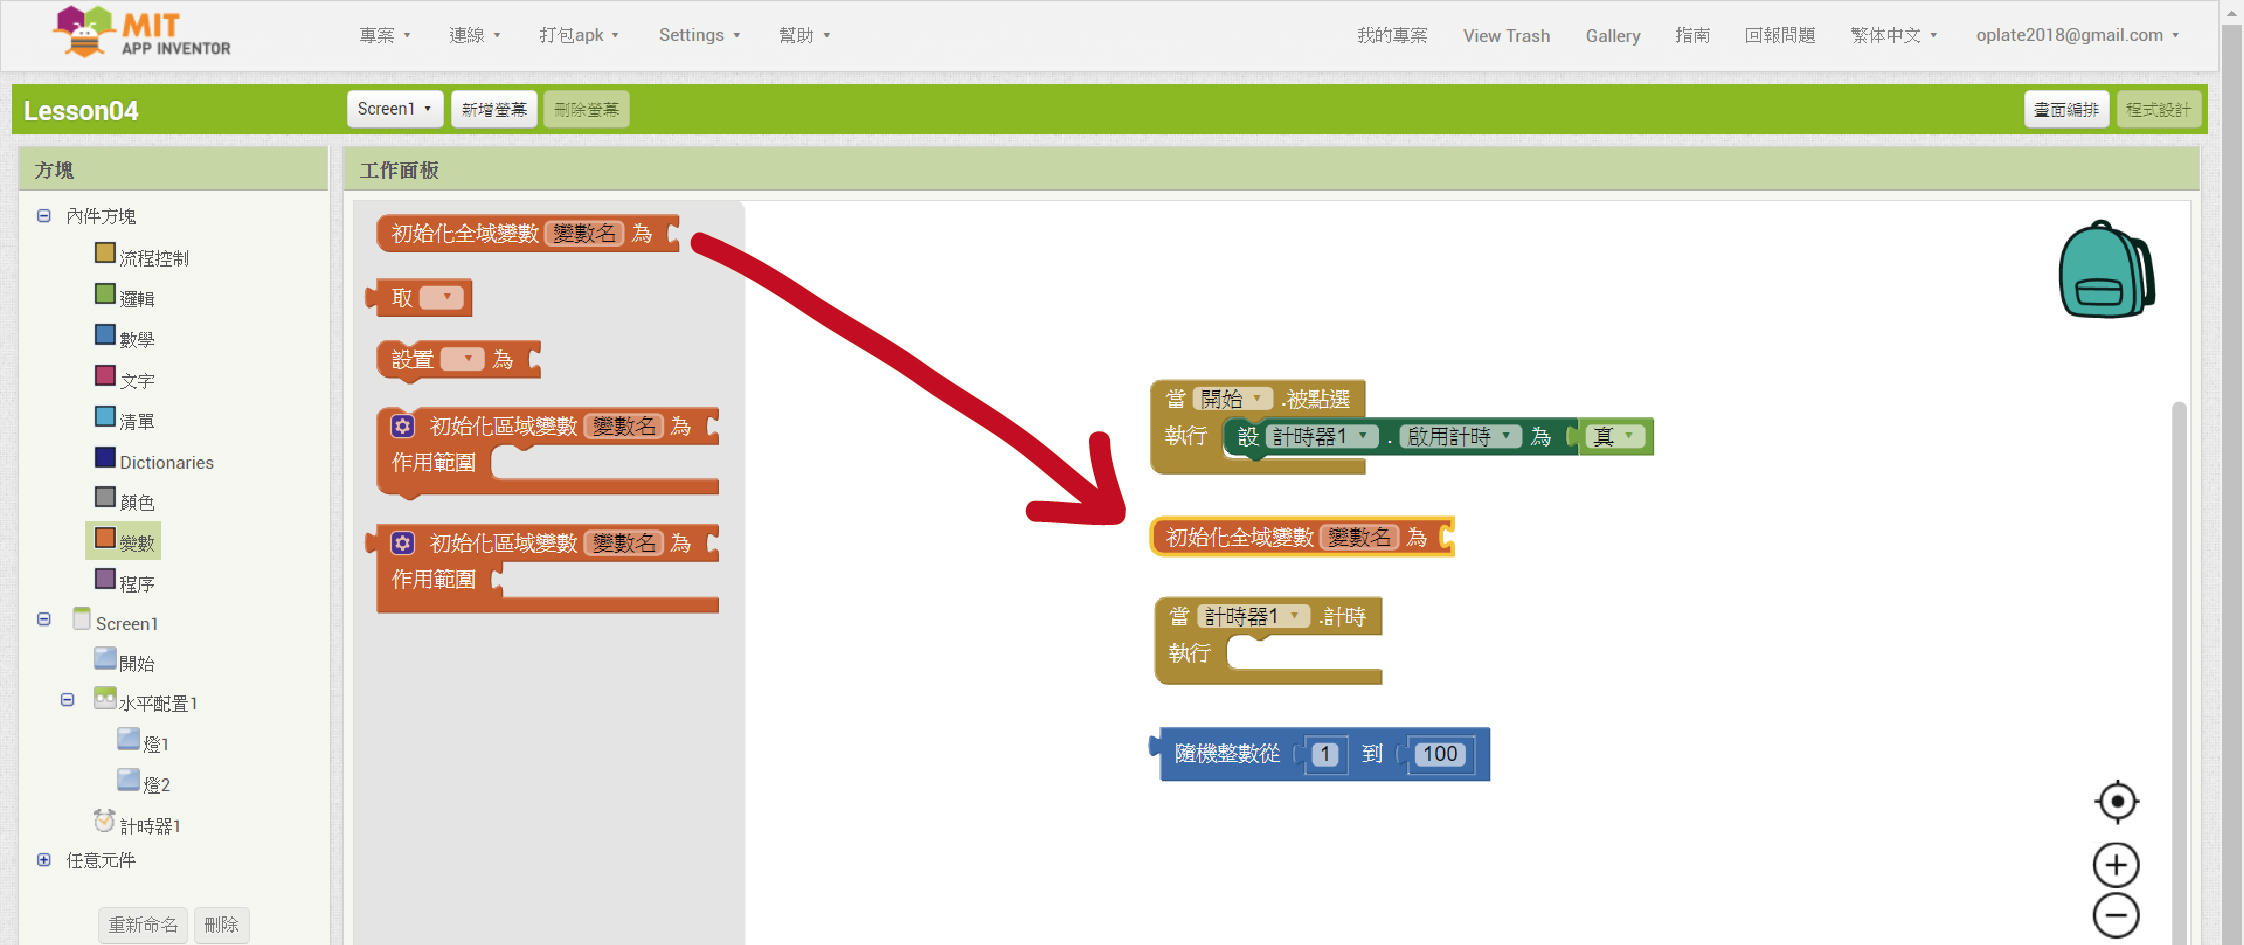The height and width of the screenshot is (945, 2244).
Task: Open the 真 boolean value dropdown
Action: point(1629,436)
